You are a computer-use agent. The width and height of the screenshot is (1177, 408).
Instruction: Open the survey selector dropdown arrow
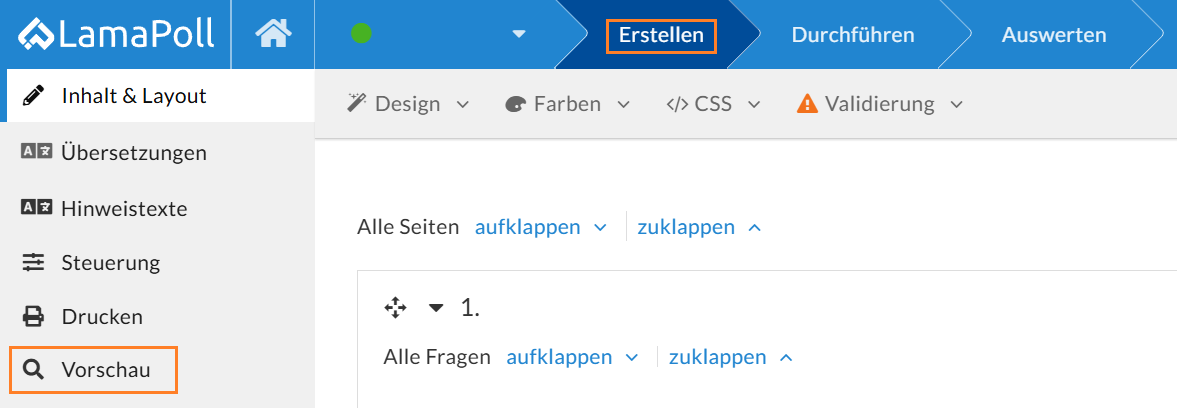[x=519, y=34]
